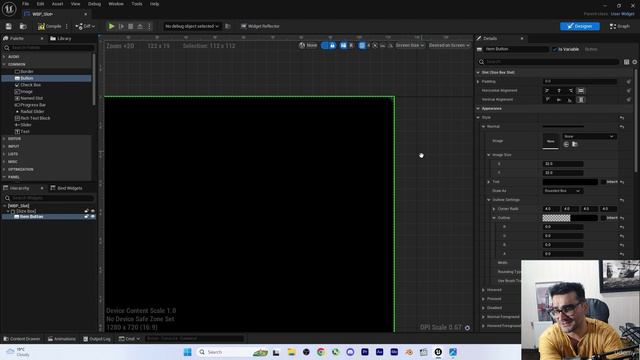This screenshot has width=640, height=360.
Task: Open the Details settings gear icon
Action: [x=634, y=62]
